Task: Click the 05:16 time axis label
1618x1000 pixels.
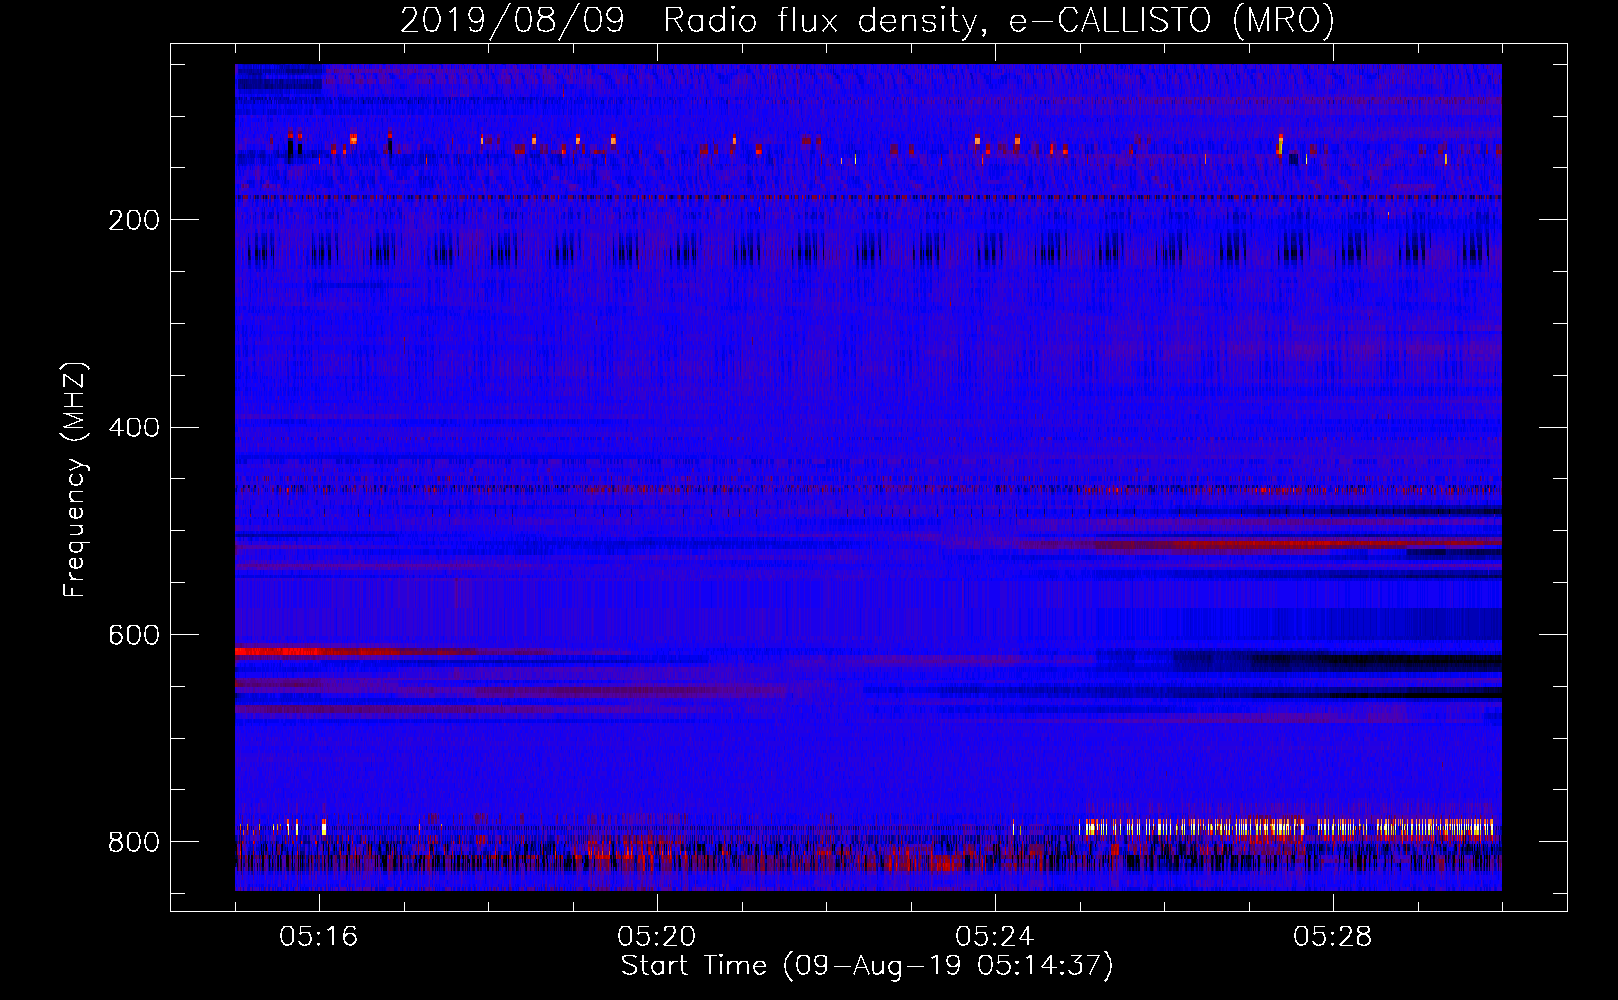Action: 319,937
